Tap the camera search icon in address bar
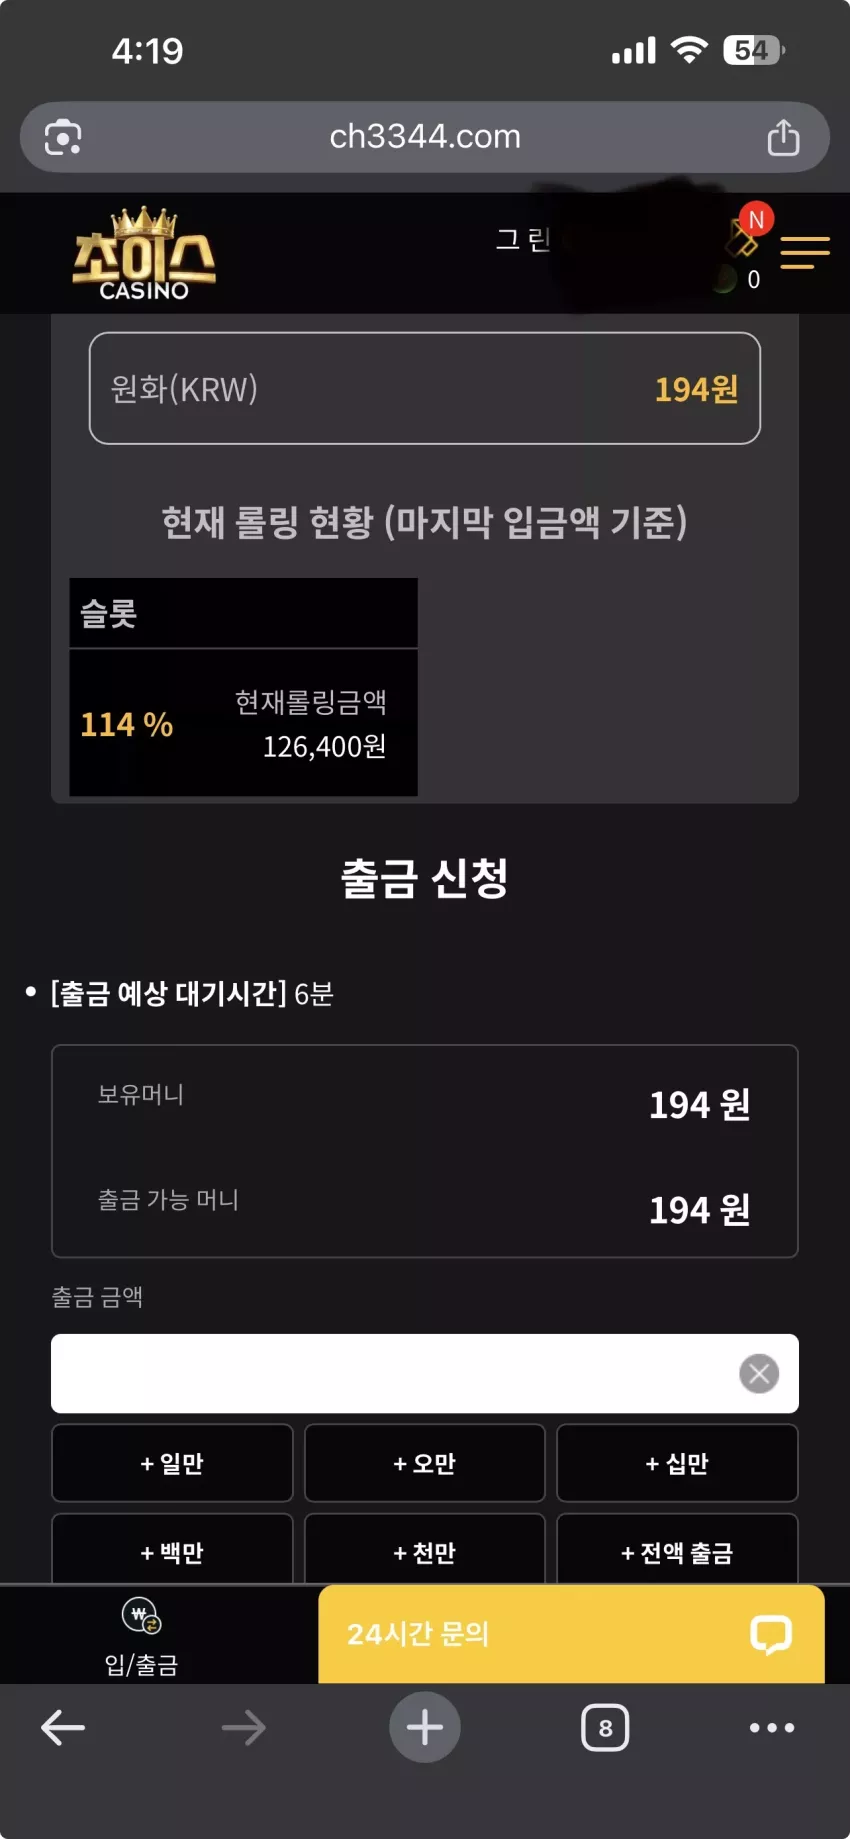 point(63,137)
